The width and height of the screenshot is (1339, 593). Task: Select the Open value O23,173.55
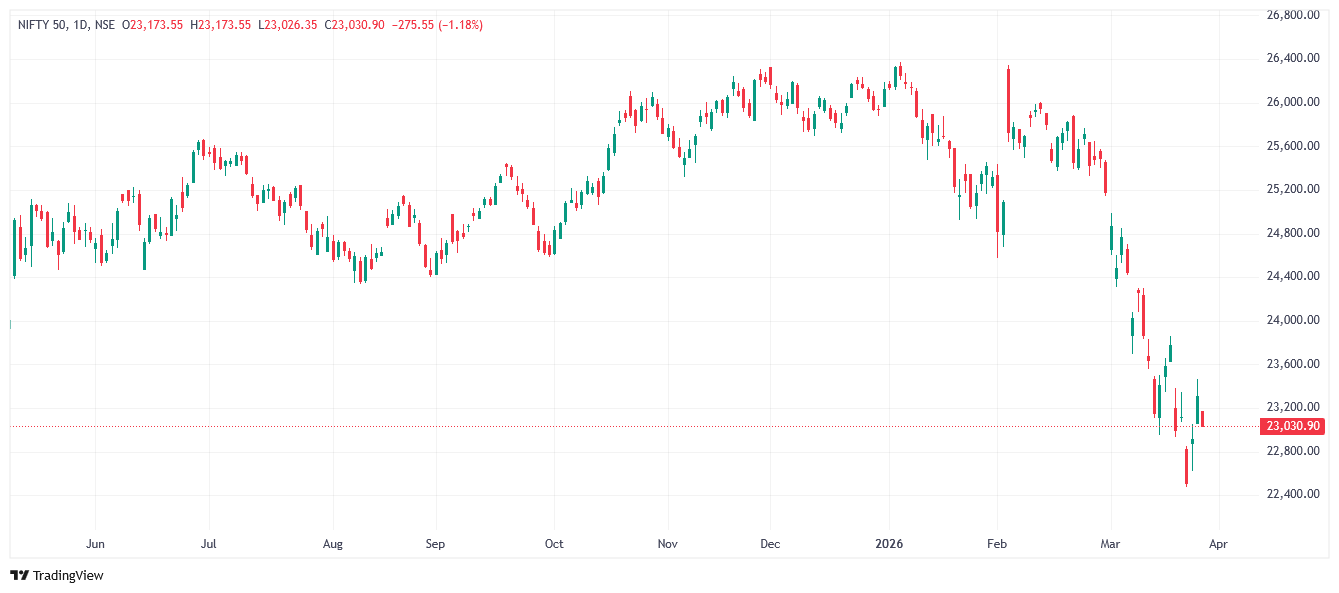click(152, 25)
